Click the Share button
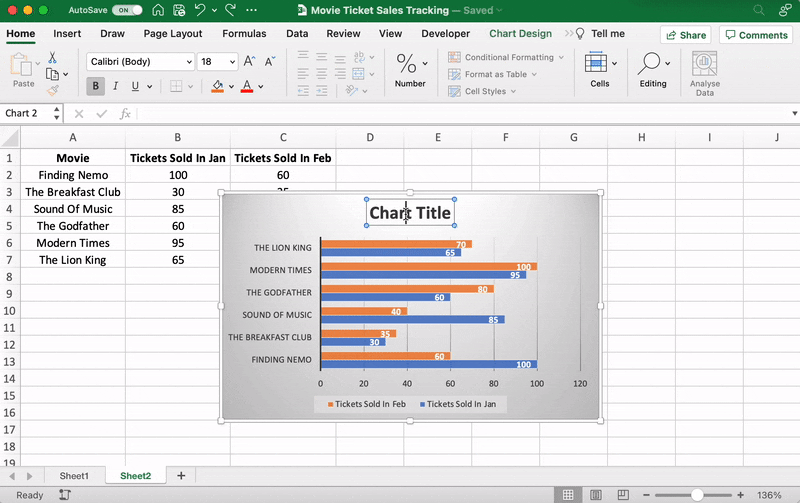The width and height of the screenshot is (800, 503). click(x=686, y=35)
